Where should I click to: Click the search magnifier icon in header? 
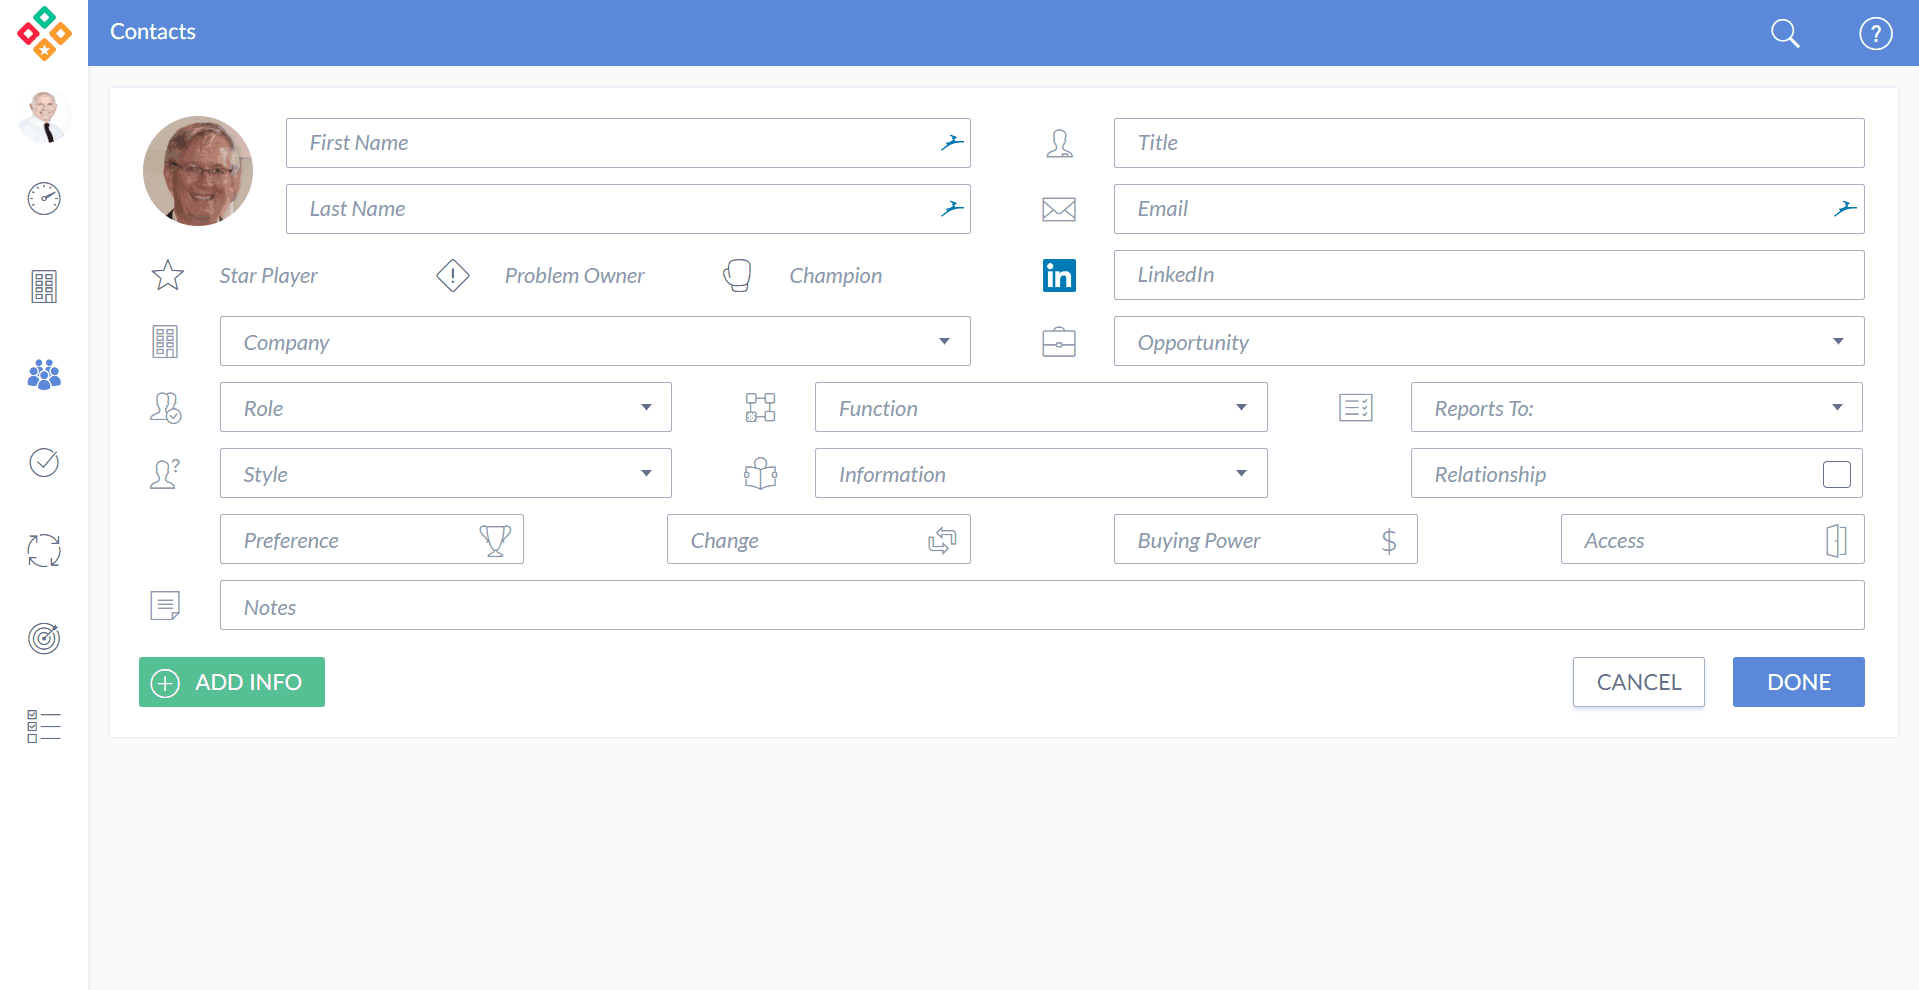pyautogui.click(x=1784, y=33)
